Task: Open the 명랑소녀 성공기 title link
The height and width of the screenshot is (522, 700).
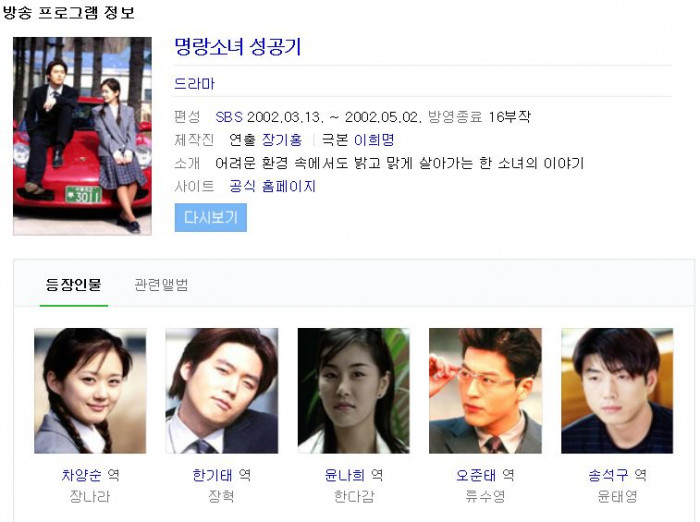Action: point(238,47)
